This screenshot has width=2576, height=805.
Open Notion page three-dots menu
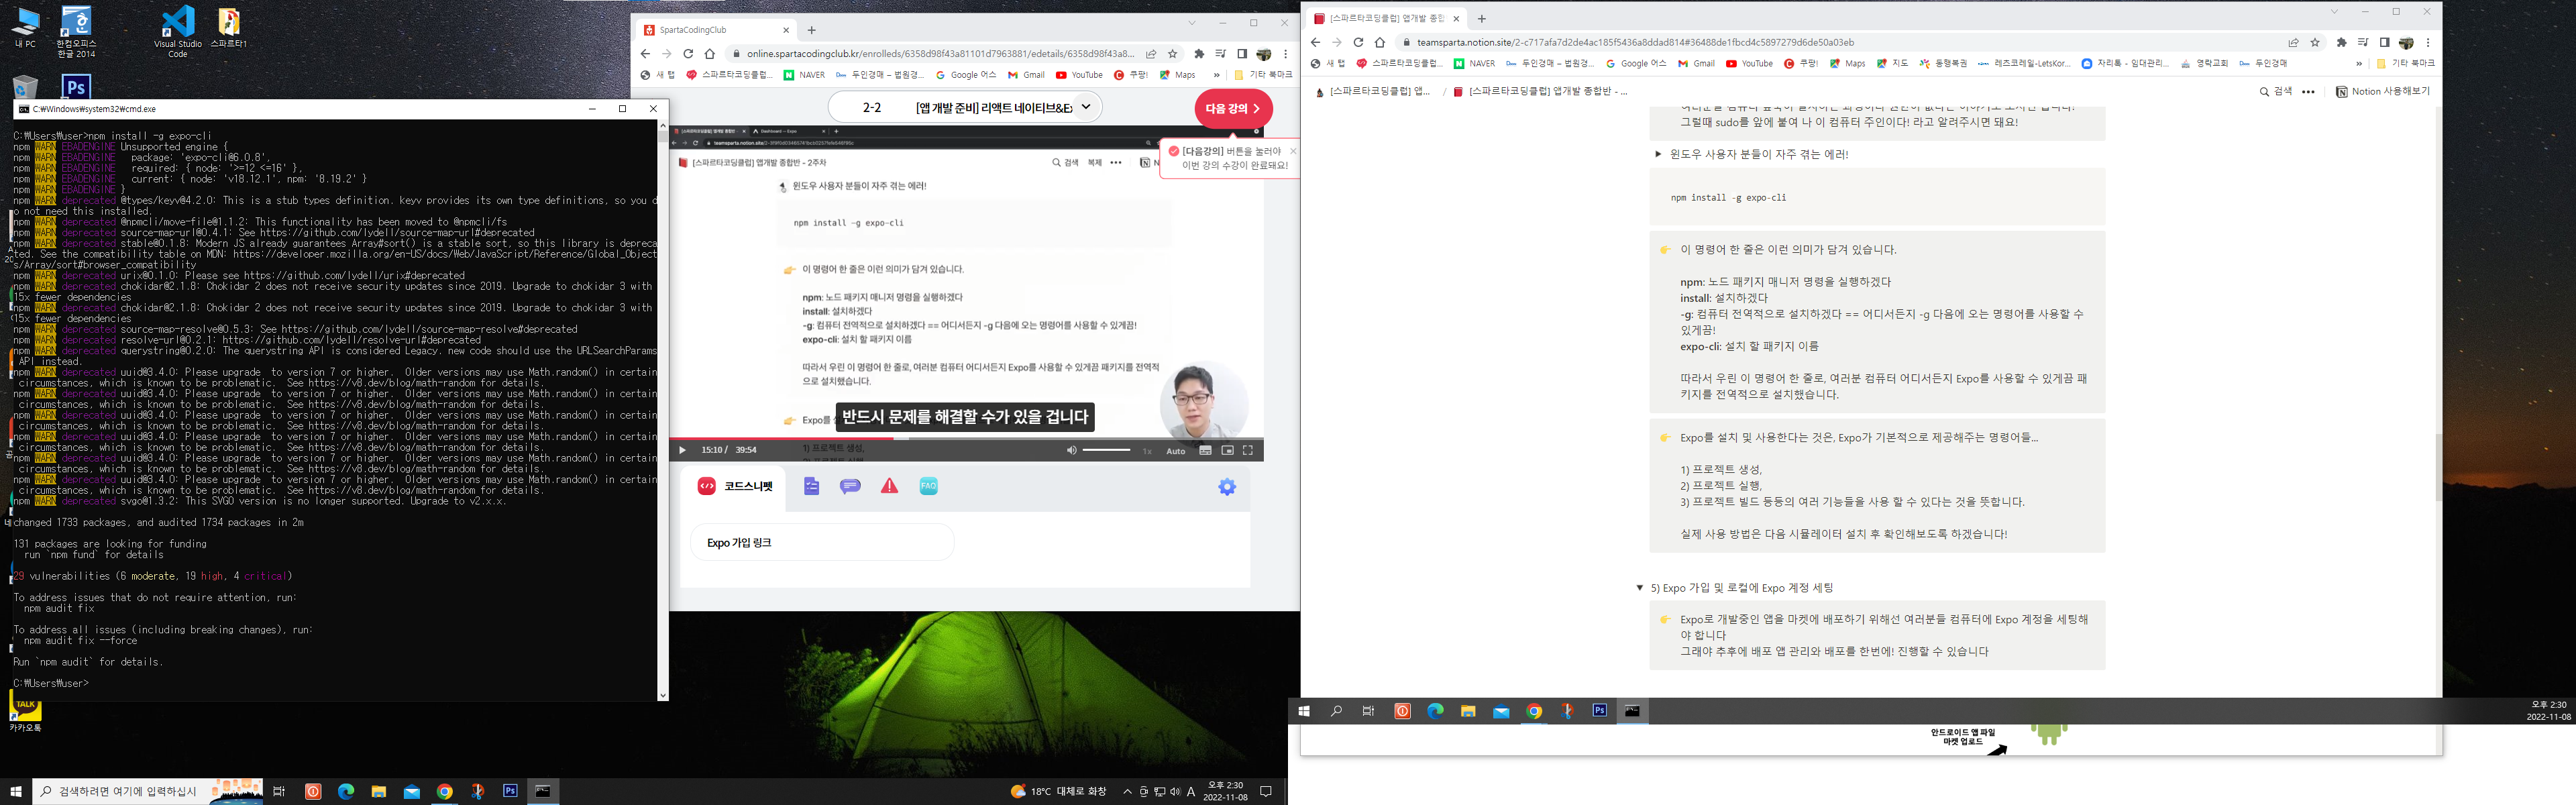[2308, 92]
